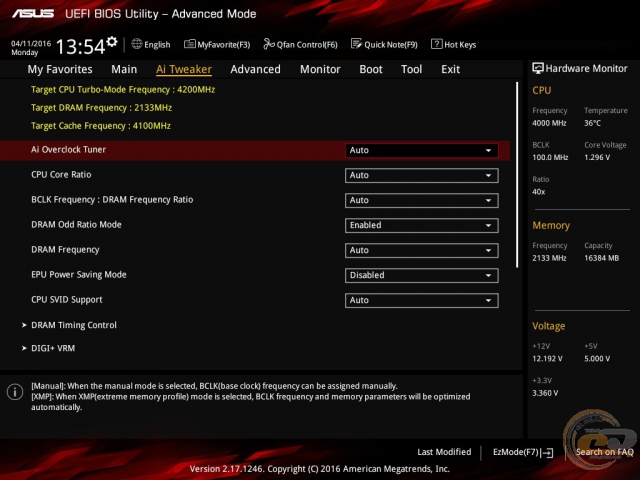Click the +12V reading 12.192 V
Image resolution: width=640 pixels, height=480 pixels.
point(547,359)
